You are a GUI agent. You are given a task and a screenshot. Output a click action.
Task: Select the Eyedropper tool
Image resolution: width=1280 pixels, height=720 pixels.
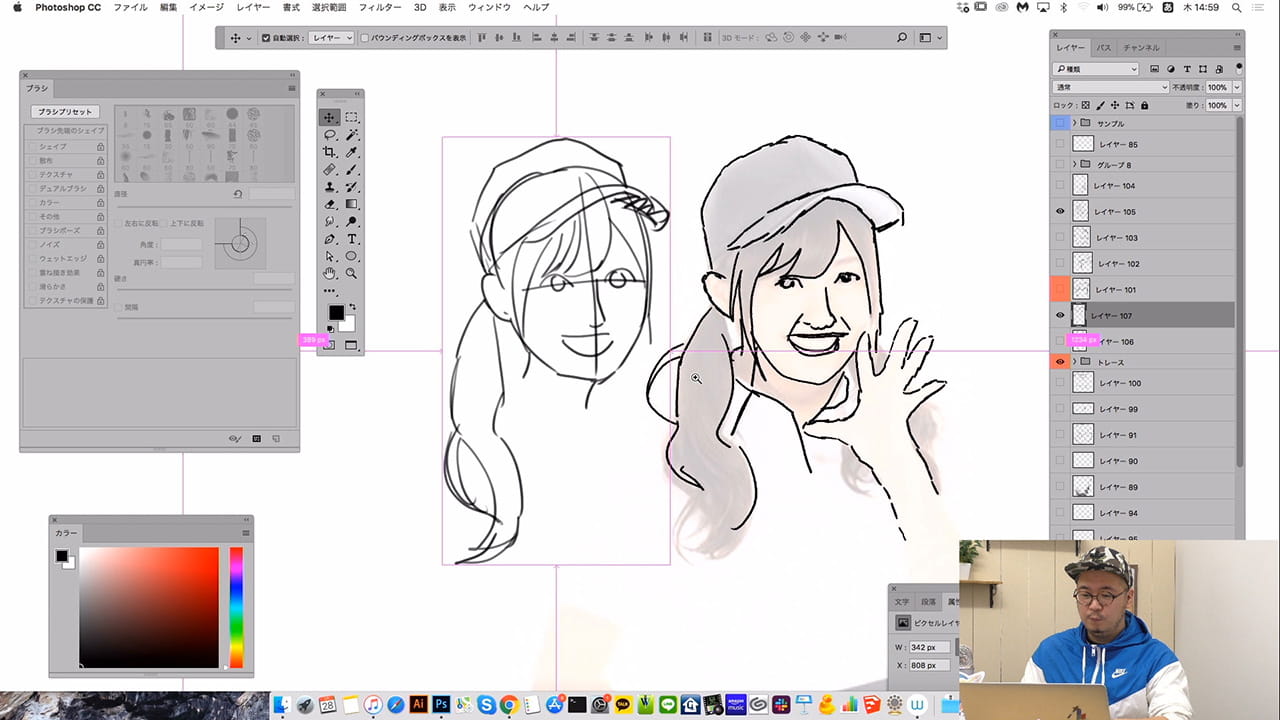[352, 152]
